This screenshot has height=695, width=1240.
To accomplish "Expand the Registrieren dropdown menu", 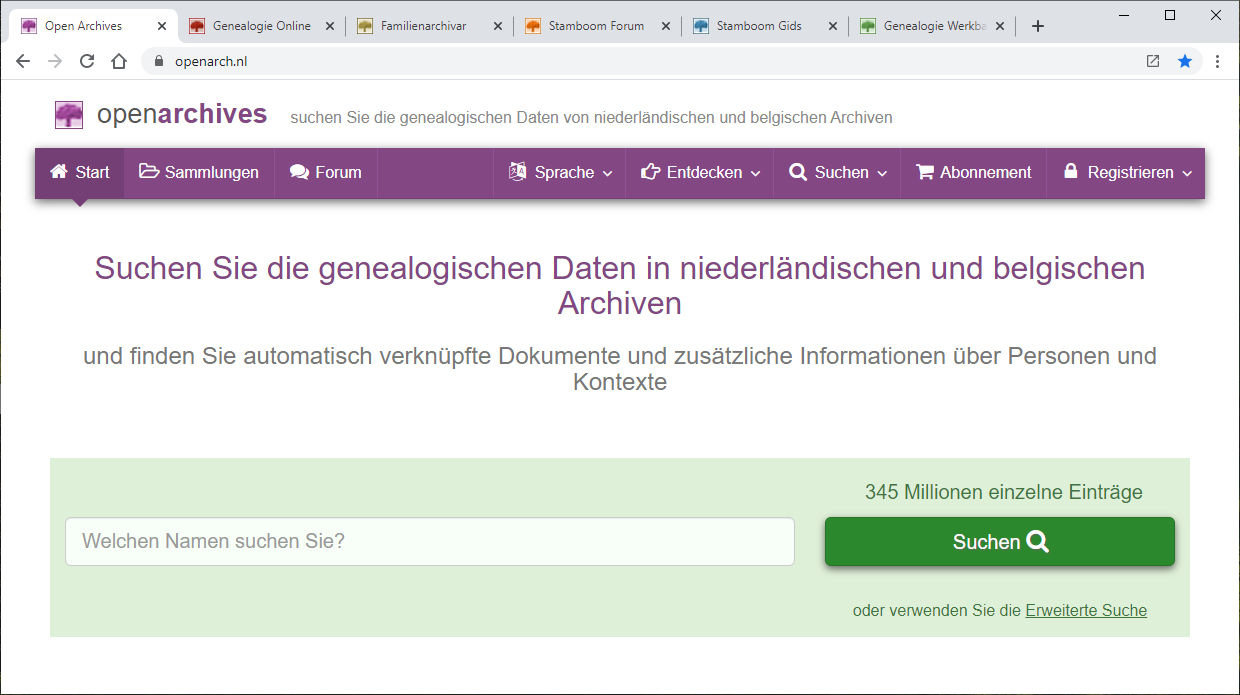I will point(1127,172).
